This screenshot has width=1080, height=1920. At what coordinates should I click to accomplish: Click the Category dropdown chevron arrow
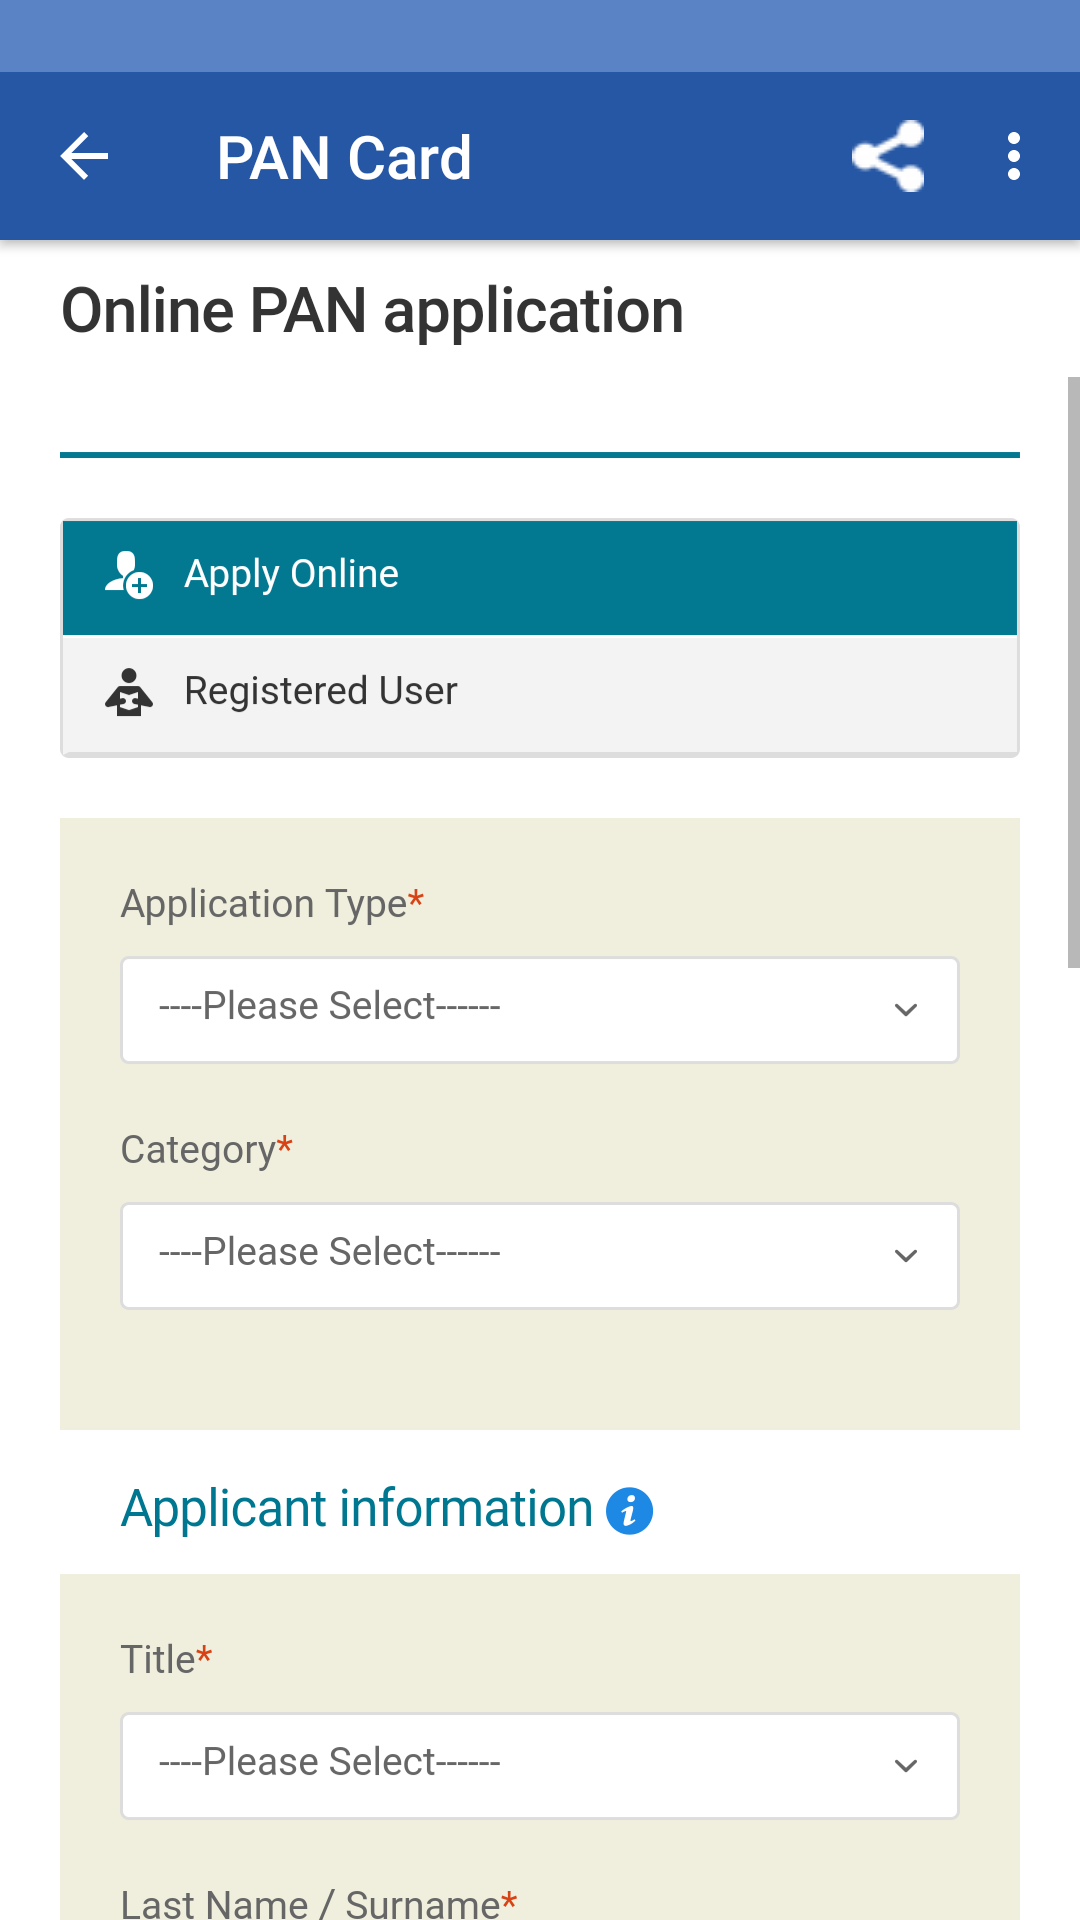tap(906, 1256)
